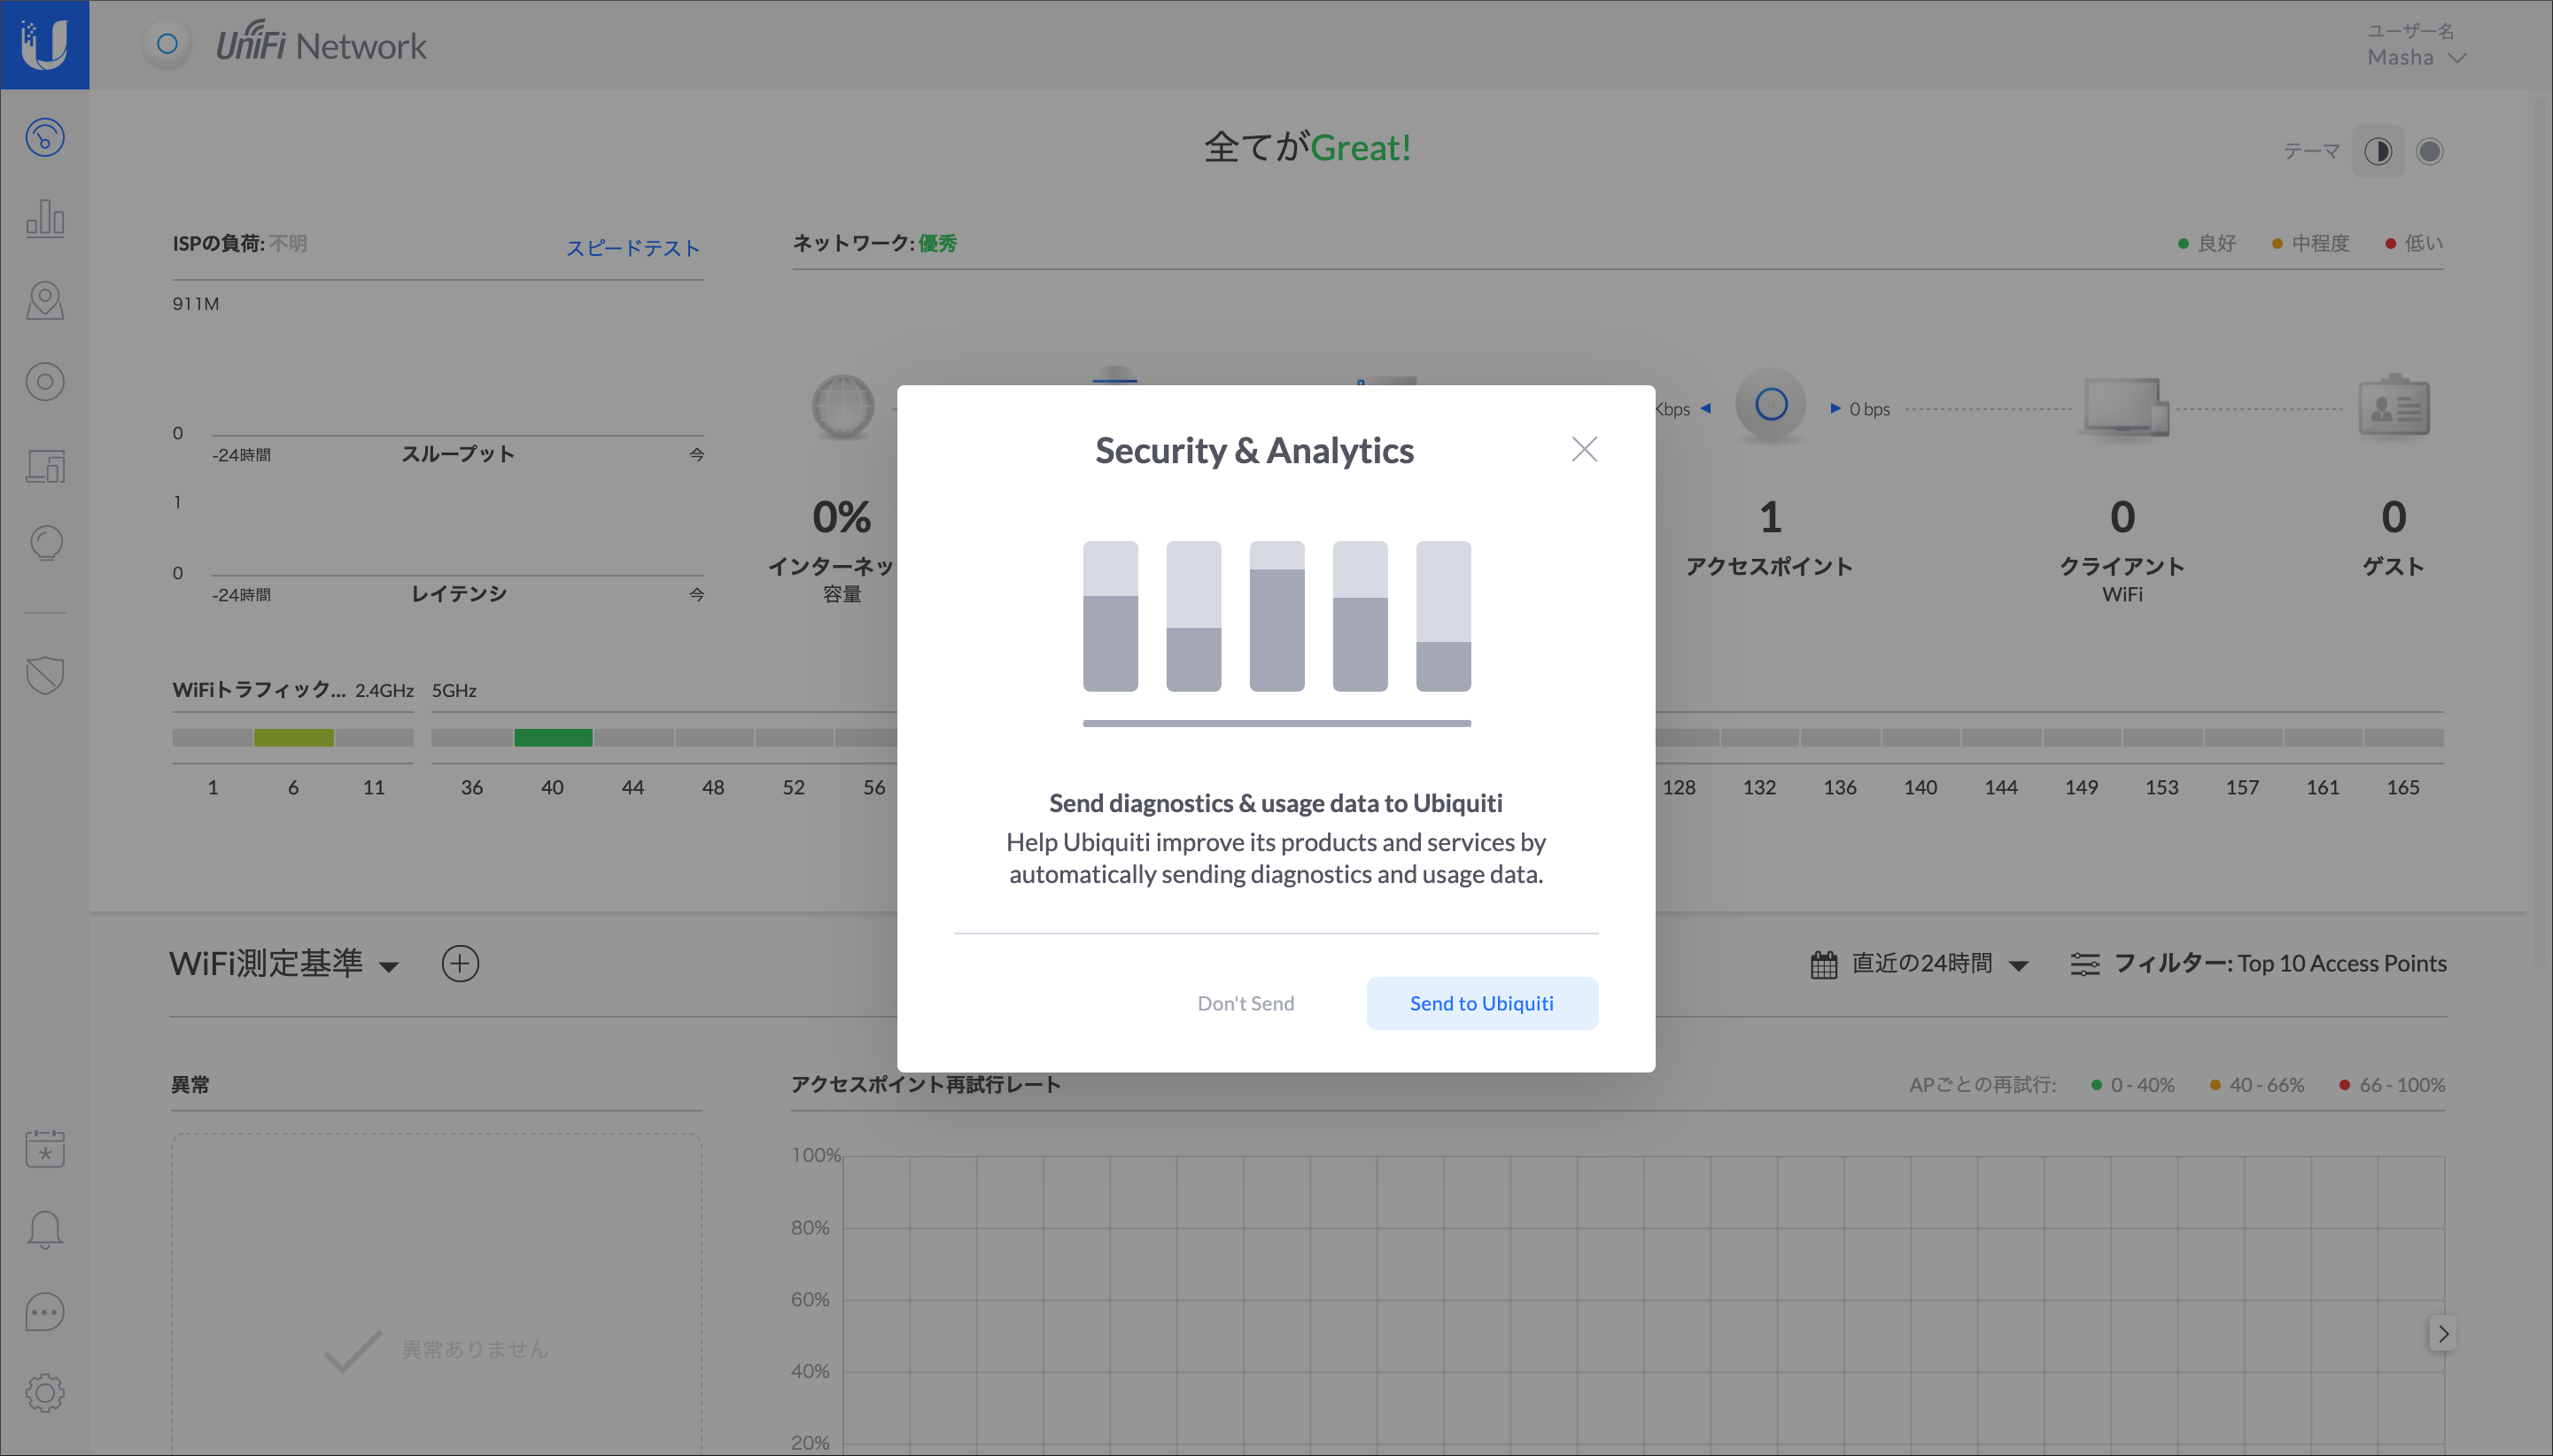Click the 中程度 legend entry
Viewport: 2553px width, 1456px height.
pos(2310,243)
